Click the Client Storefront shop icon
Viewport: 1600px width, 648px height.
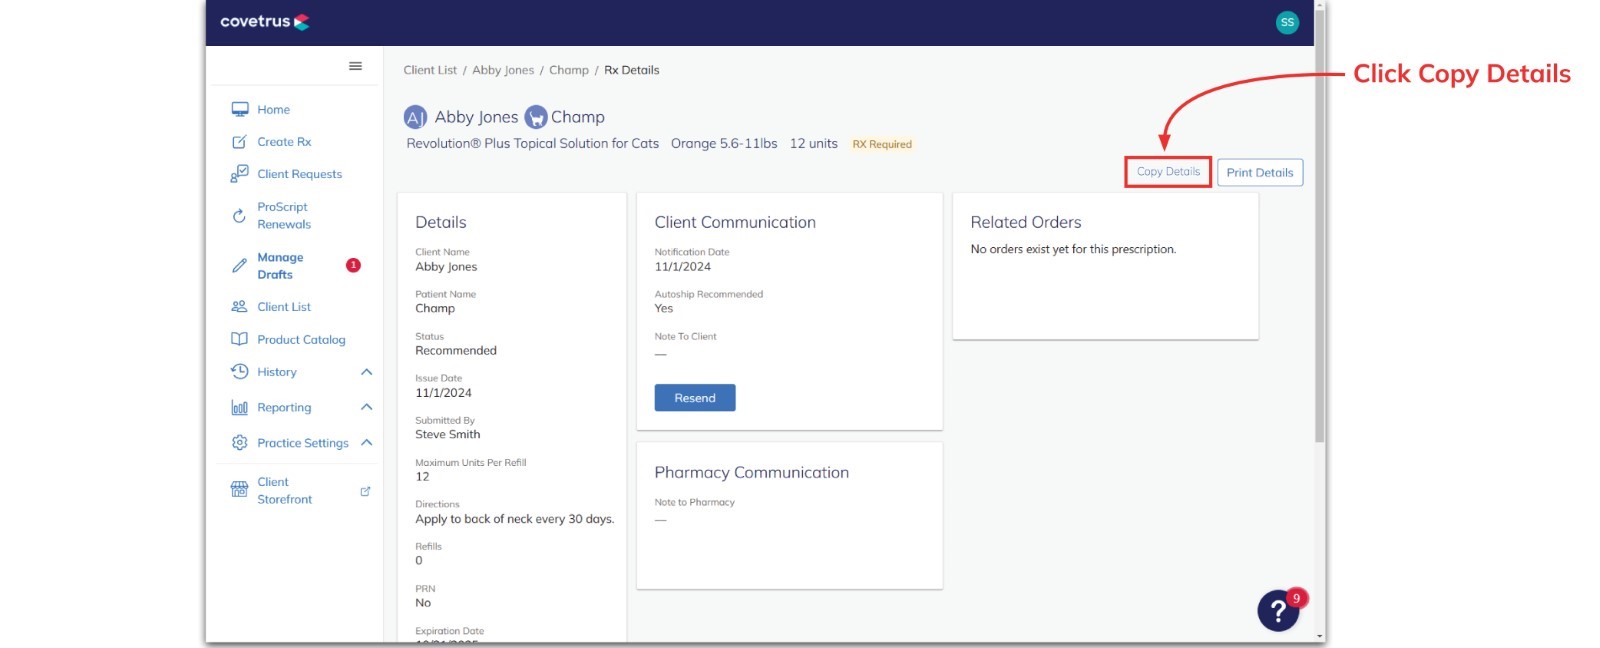239,490
